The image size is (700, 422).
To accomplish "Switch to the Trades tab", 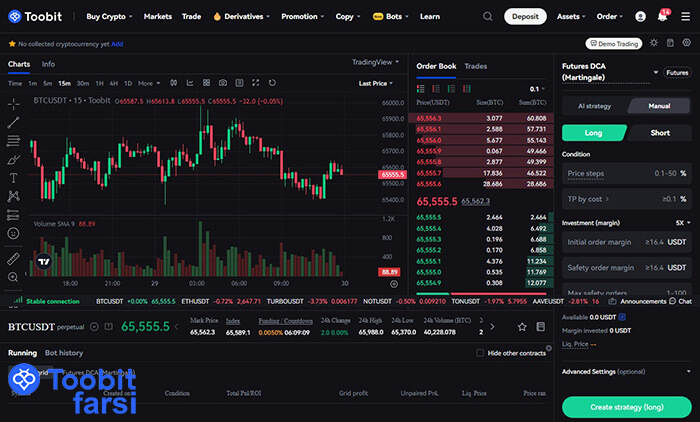I will tap(476, 66).
